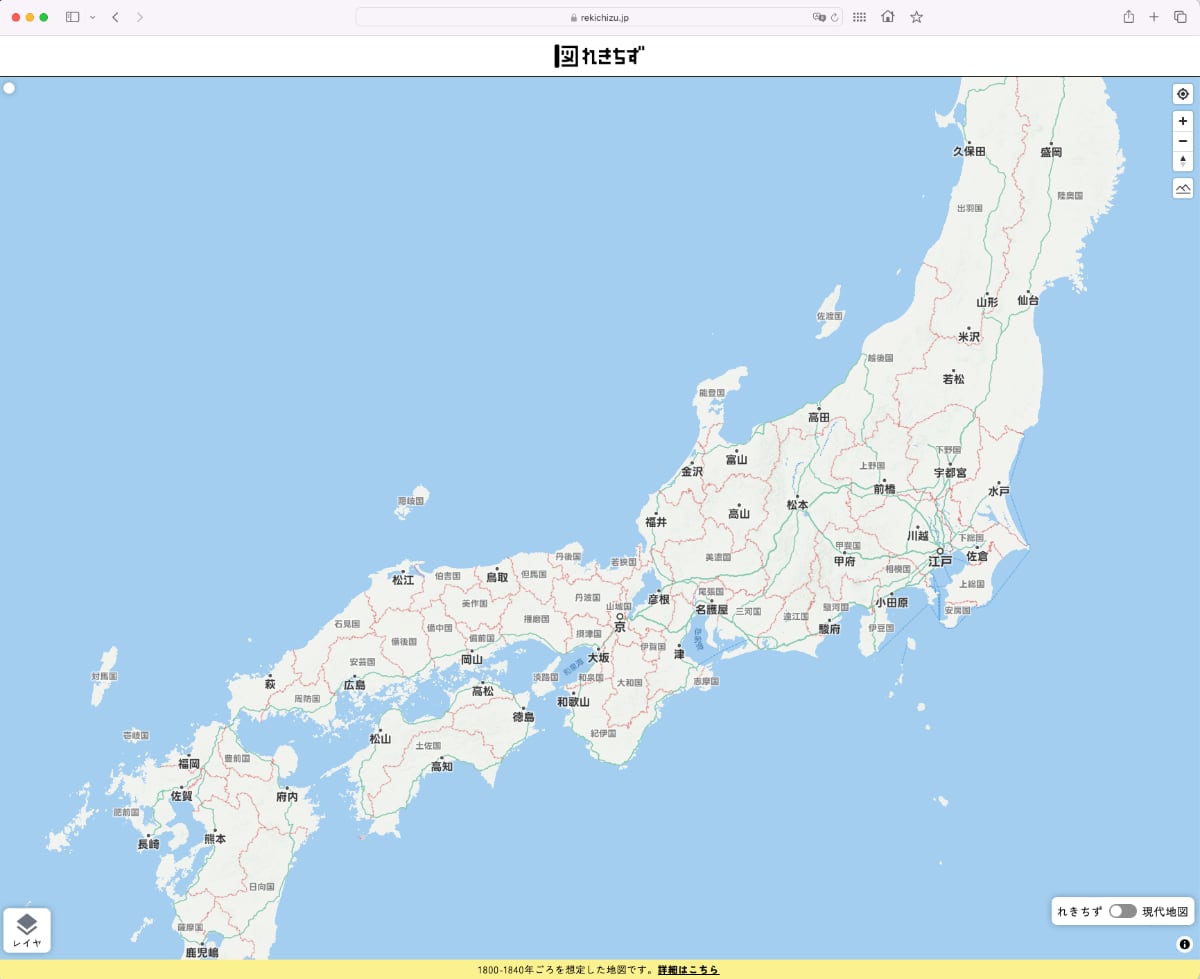Open the レイヤ layers panel
Image resolution: width=1200 pixels, height=979 pixels.
point(27,930)
